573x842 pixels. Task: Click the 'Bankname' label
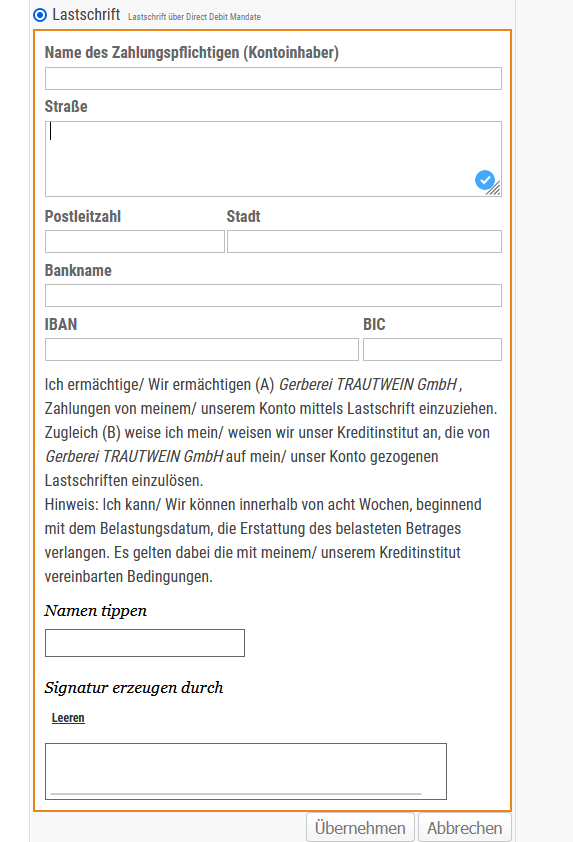pos(78,270)
